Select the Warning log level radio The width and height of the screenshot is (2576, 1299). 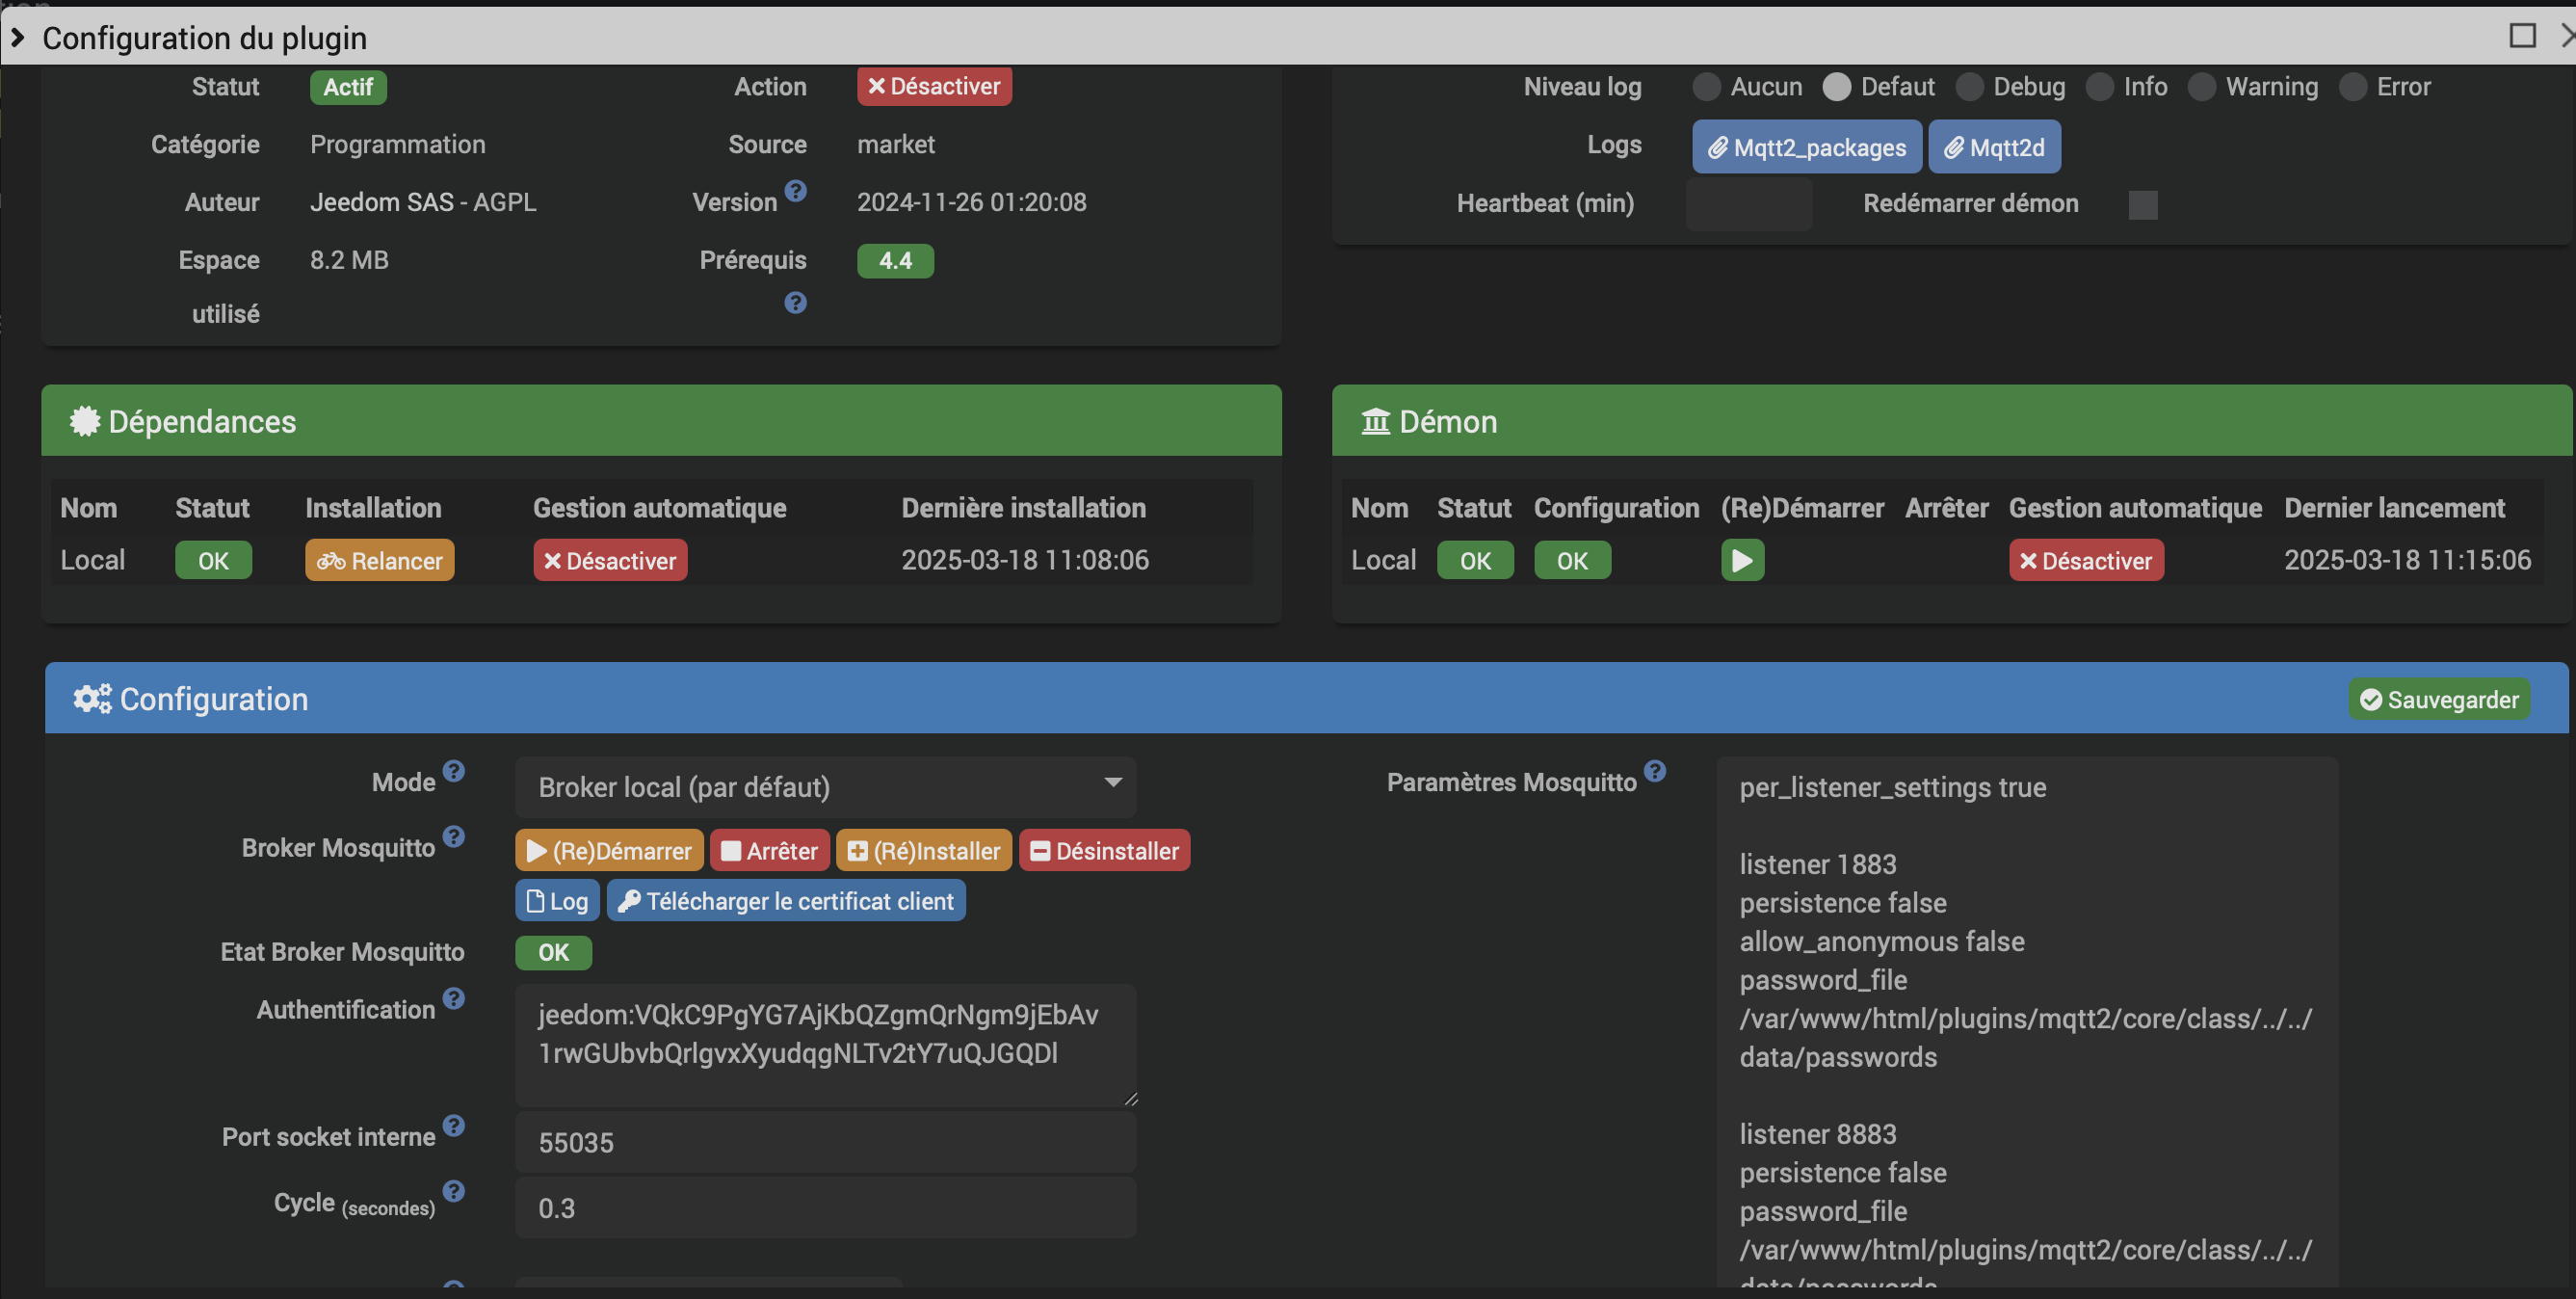tap(2201, 87)
